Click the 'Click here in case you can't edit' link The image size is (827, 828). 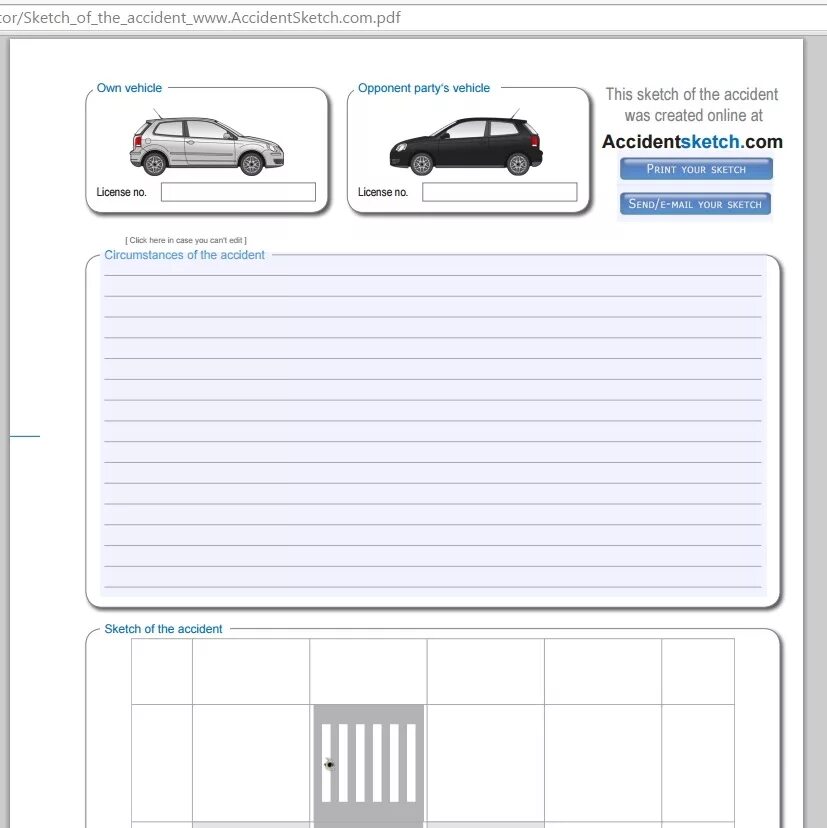tap(186, 240)
